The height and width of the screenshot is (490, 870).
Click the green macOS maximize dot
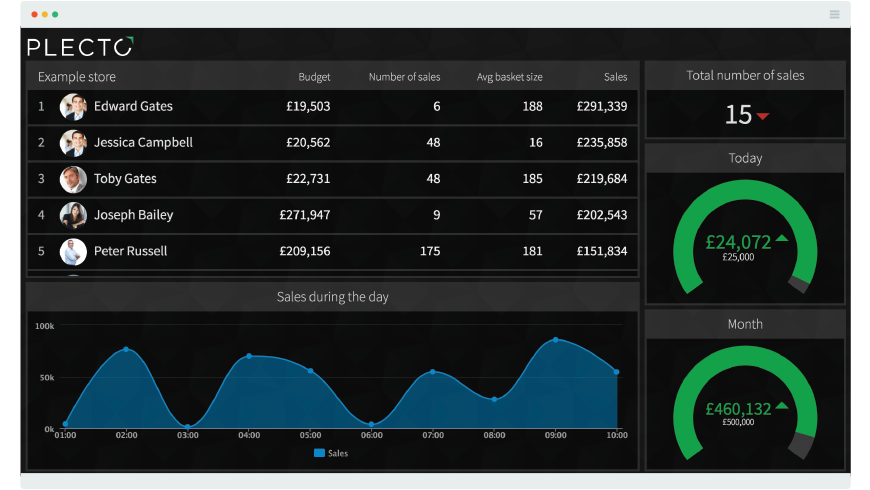(x=55, y=14)
